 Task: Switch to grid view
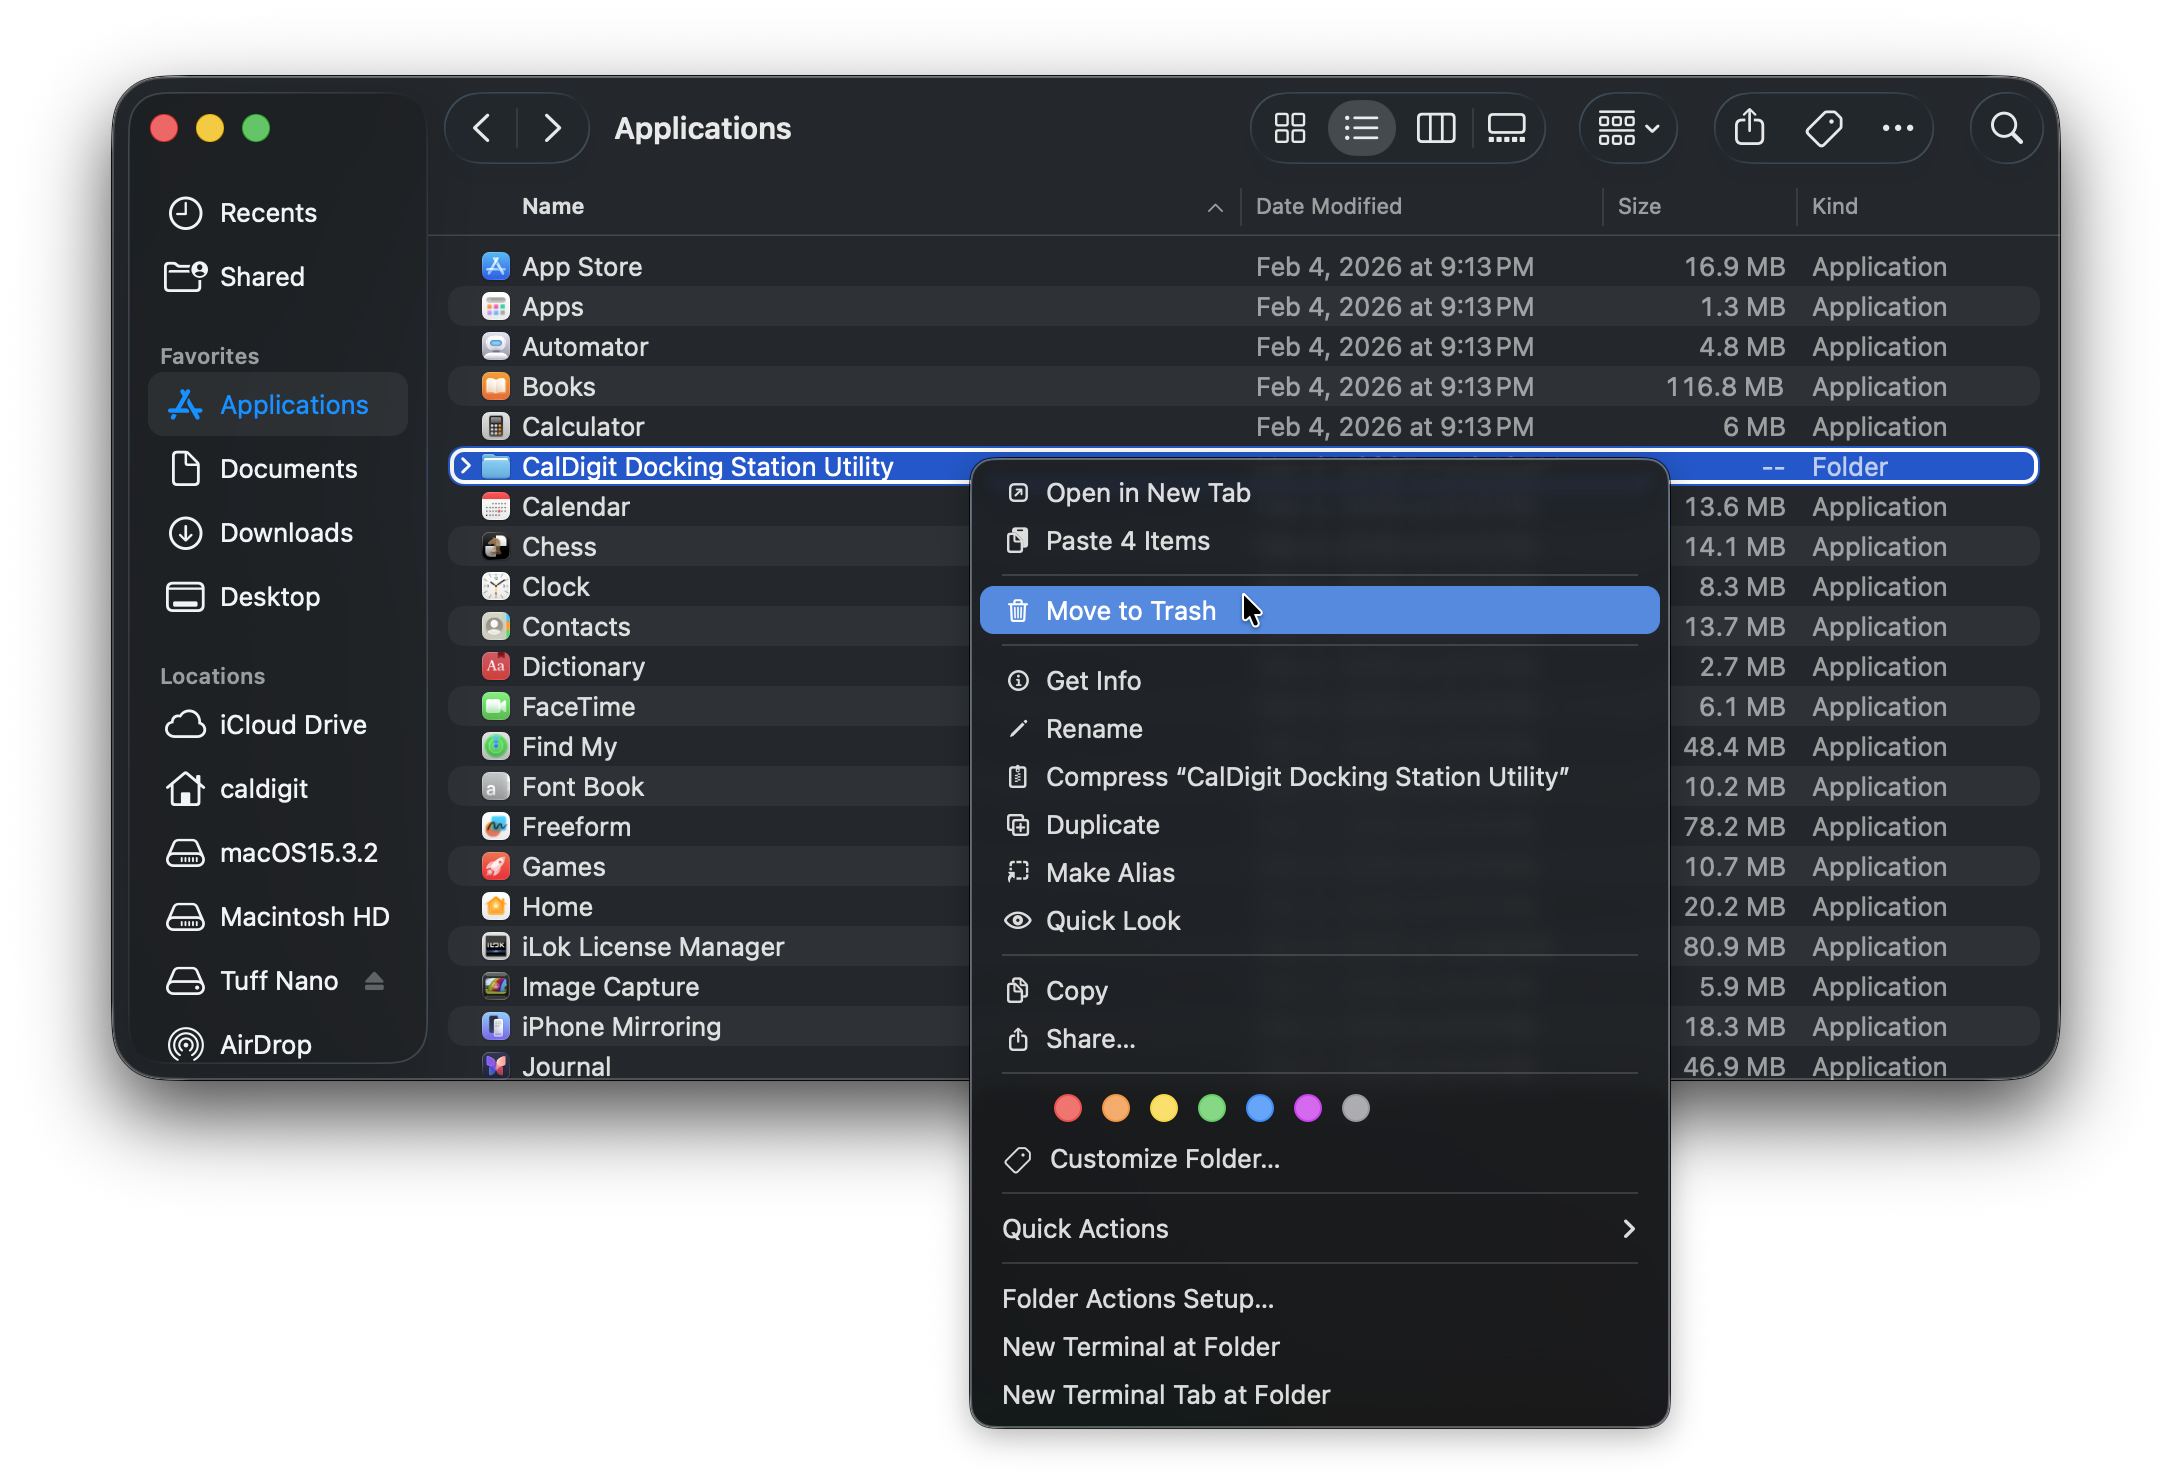pyautogui.click(x=1289, y=128)
